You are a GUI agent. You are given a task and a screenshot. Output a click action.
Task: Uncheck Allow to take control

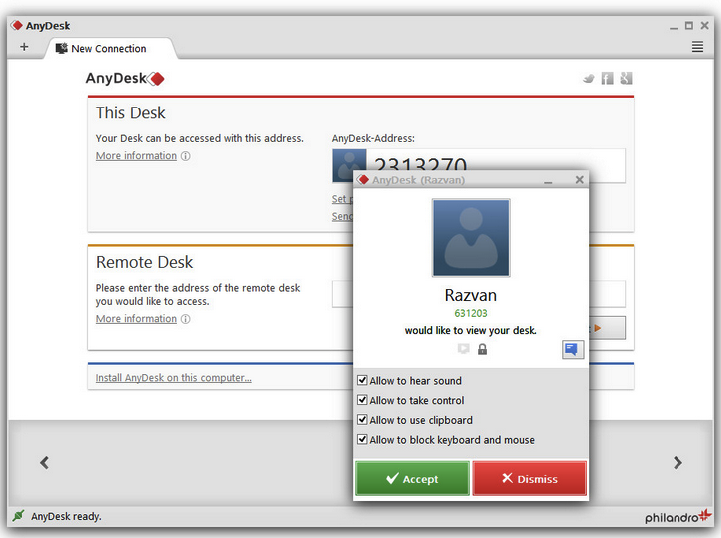(362, 400)
